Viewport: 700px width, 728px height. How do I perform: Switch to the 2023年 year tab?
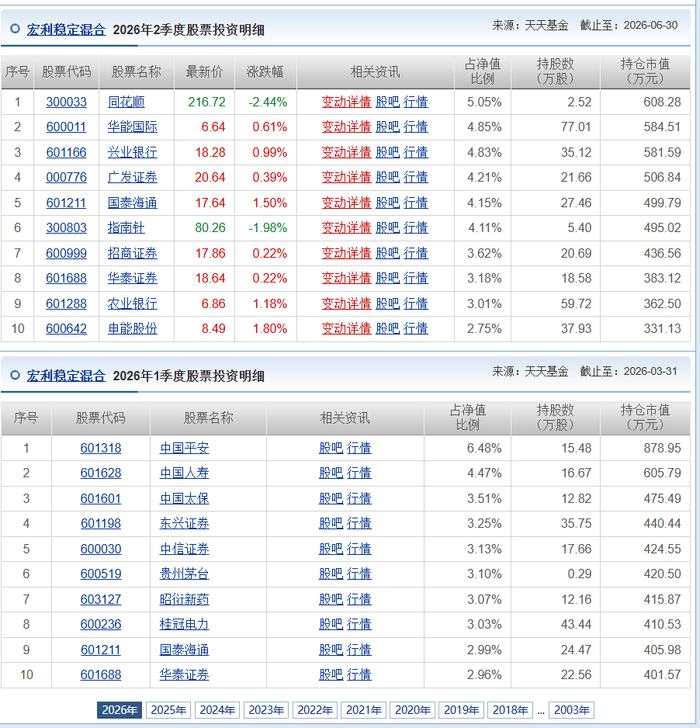pos(266,710)
